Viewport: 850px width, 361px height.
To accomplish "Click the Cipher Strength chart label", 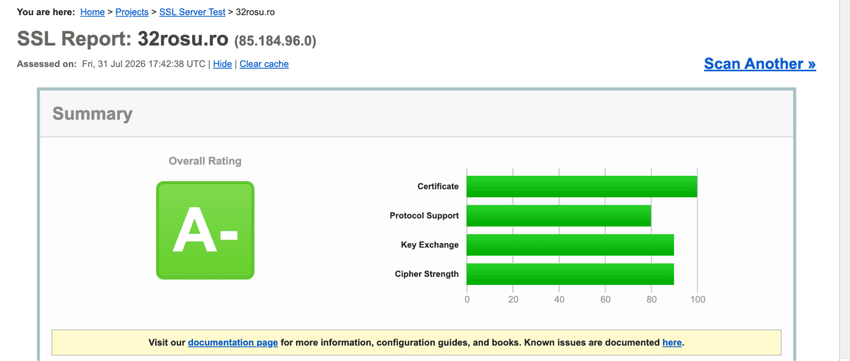I will pos(427,274).
